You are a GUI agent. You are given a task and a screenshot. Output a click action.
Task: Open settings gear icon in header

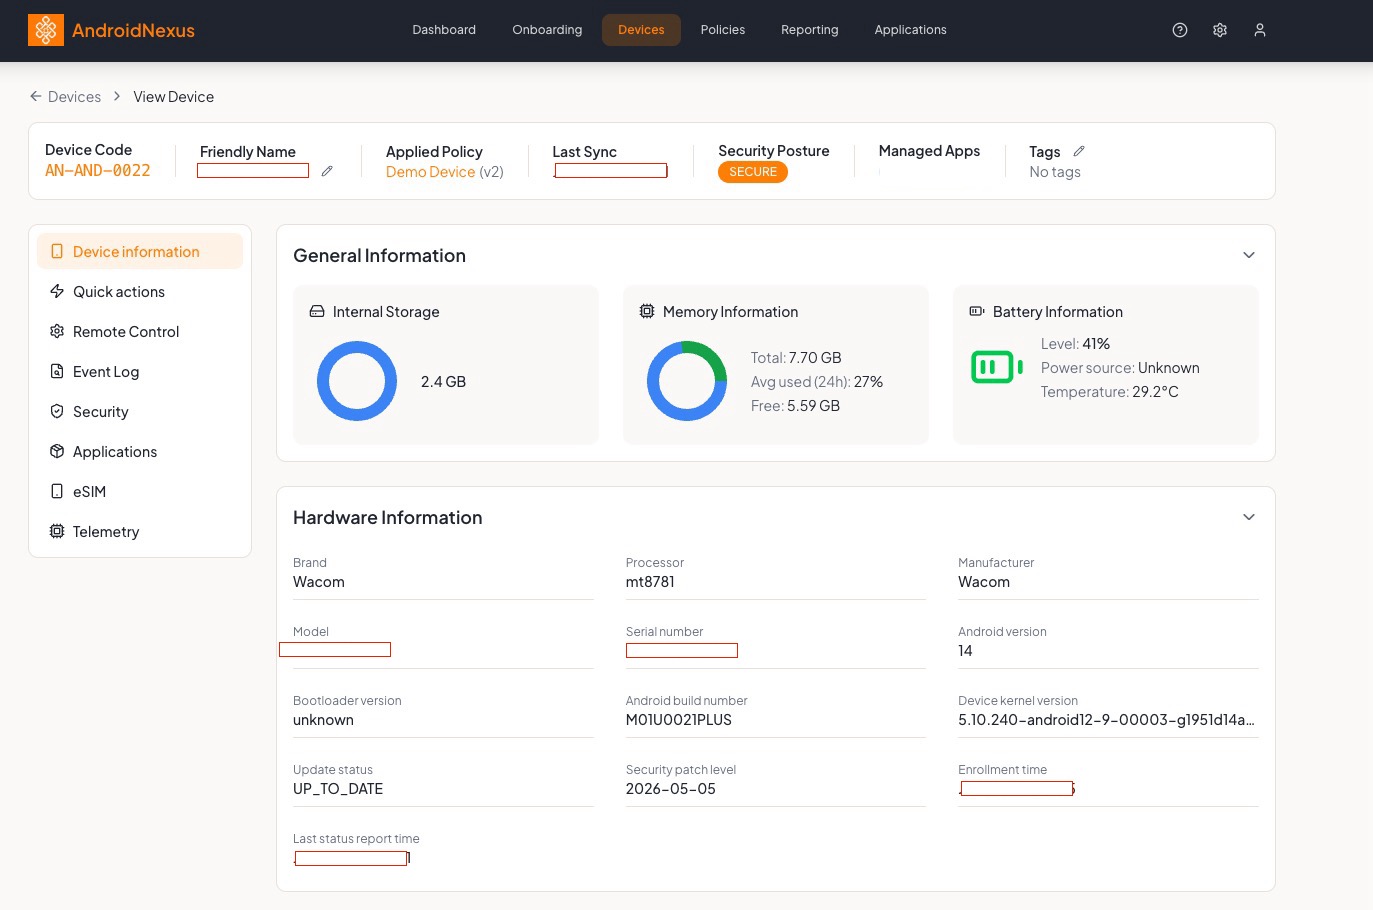(1220, 30)
